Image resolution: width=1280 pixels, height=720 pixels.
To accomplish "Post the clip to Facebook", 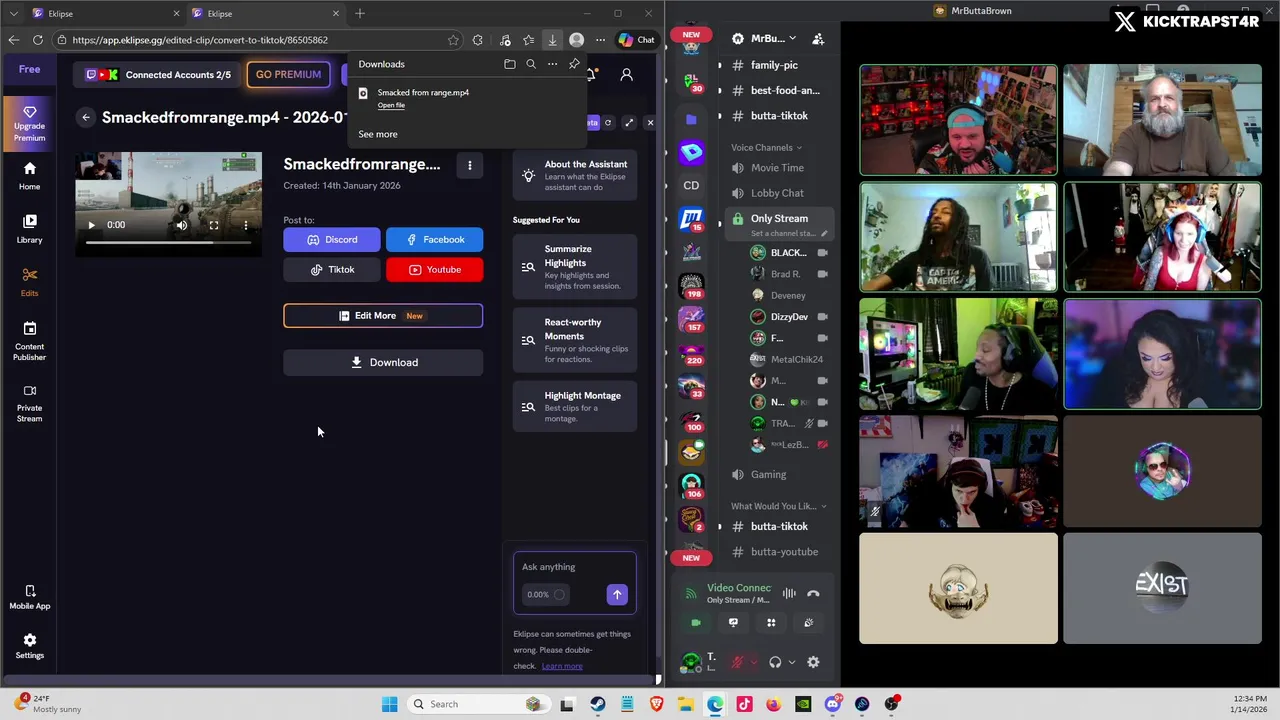I will 434,239.
